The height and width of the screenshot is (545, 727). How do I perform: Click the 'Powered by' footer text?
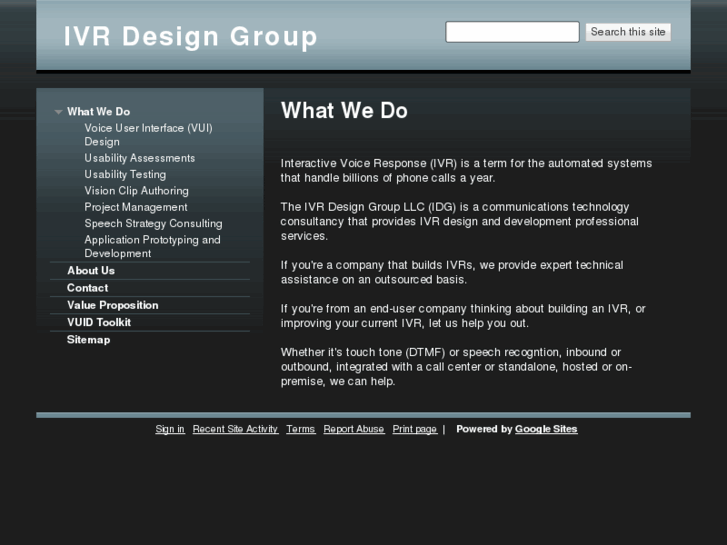(x=484, y=429)
